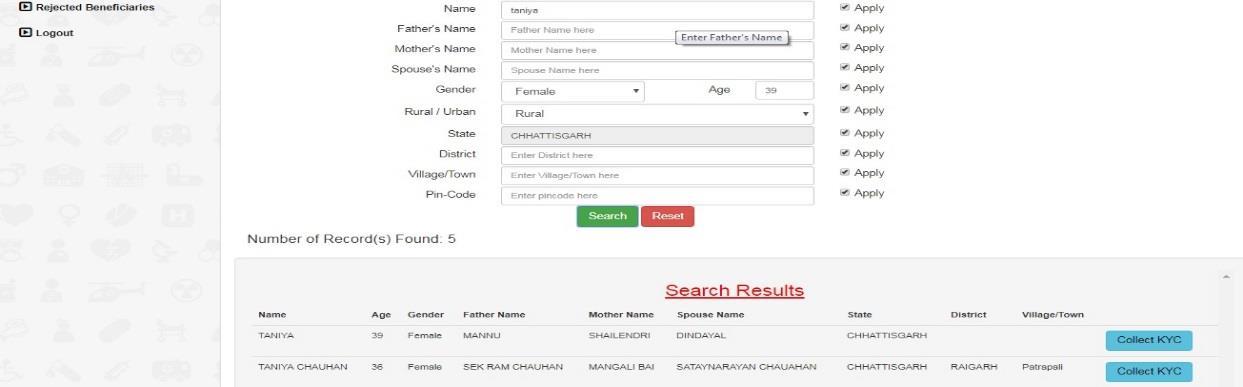
Task: Focus the Father's Name input field
Action: tap(657, 30)
